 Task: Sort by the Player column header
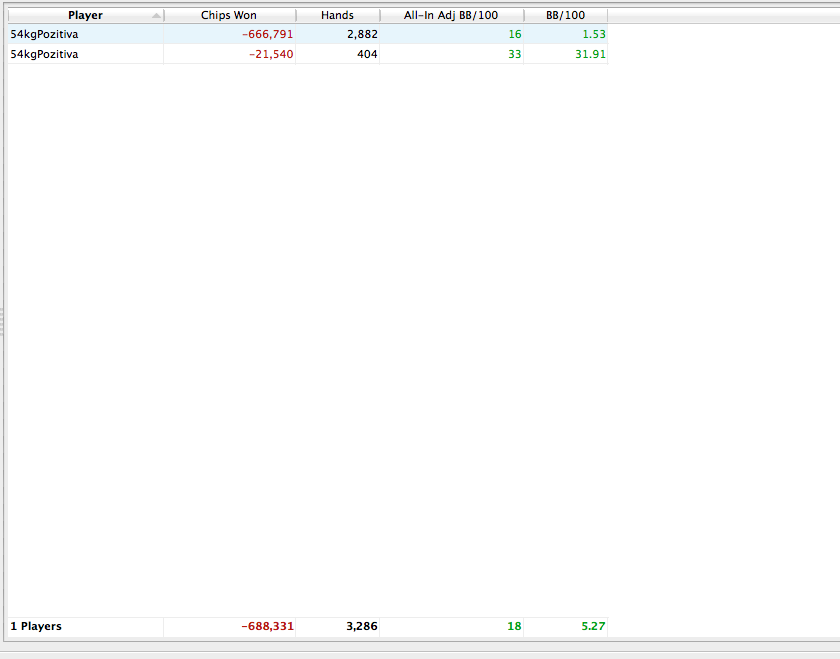86,16
